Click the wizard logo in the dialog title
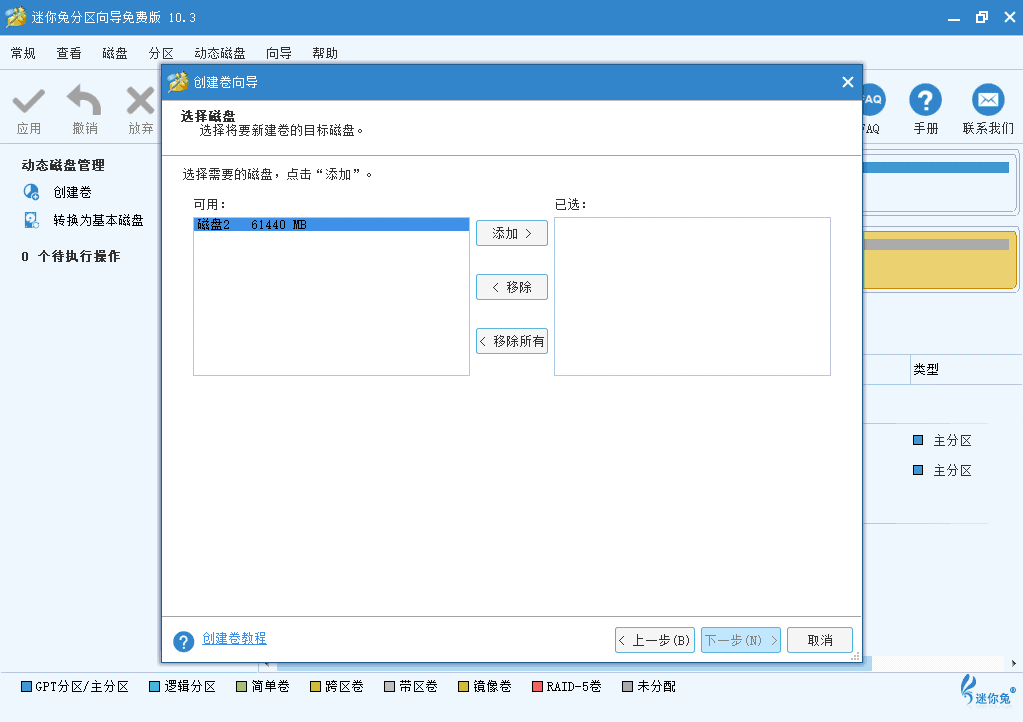Viewport: 1023px width, 722px height. click(x=177, y=82)
